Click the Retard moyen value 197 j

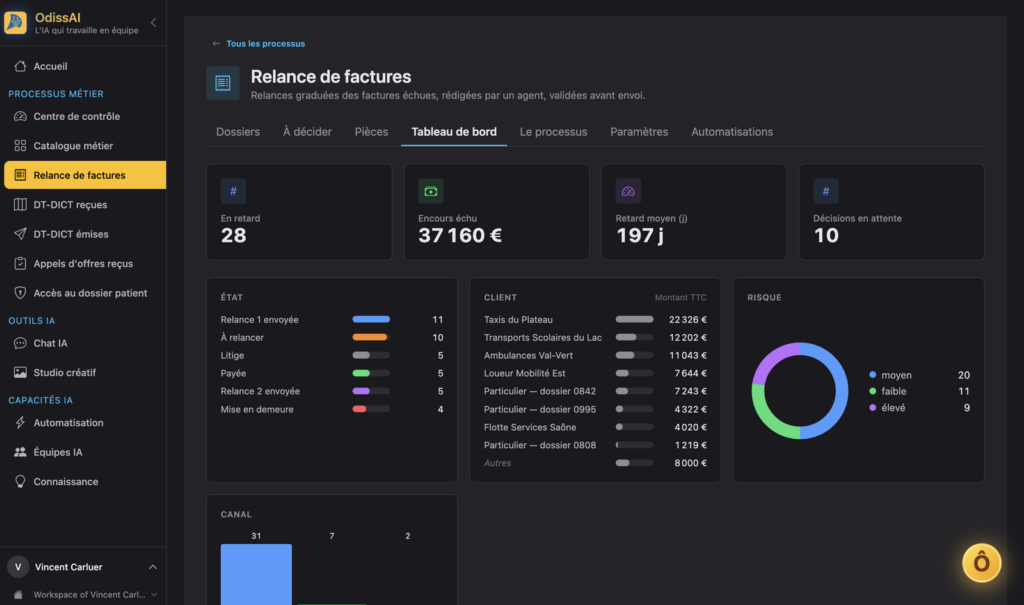coord(640,235)
